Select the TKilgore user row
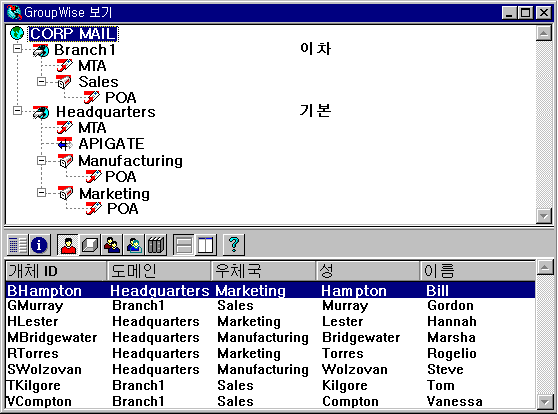This screenshot has height=414, width=558. tap(270, 386)
